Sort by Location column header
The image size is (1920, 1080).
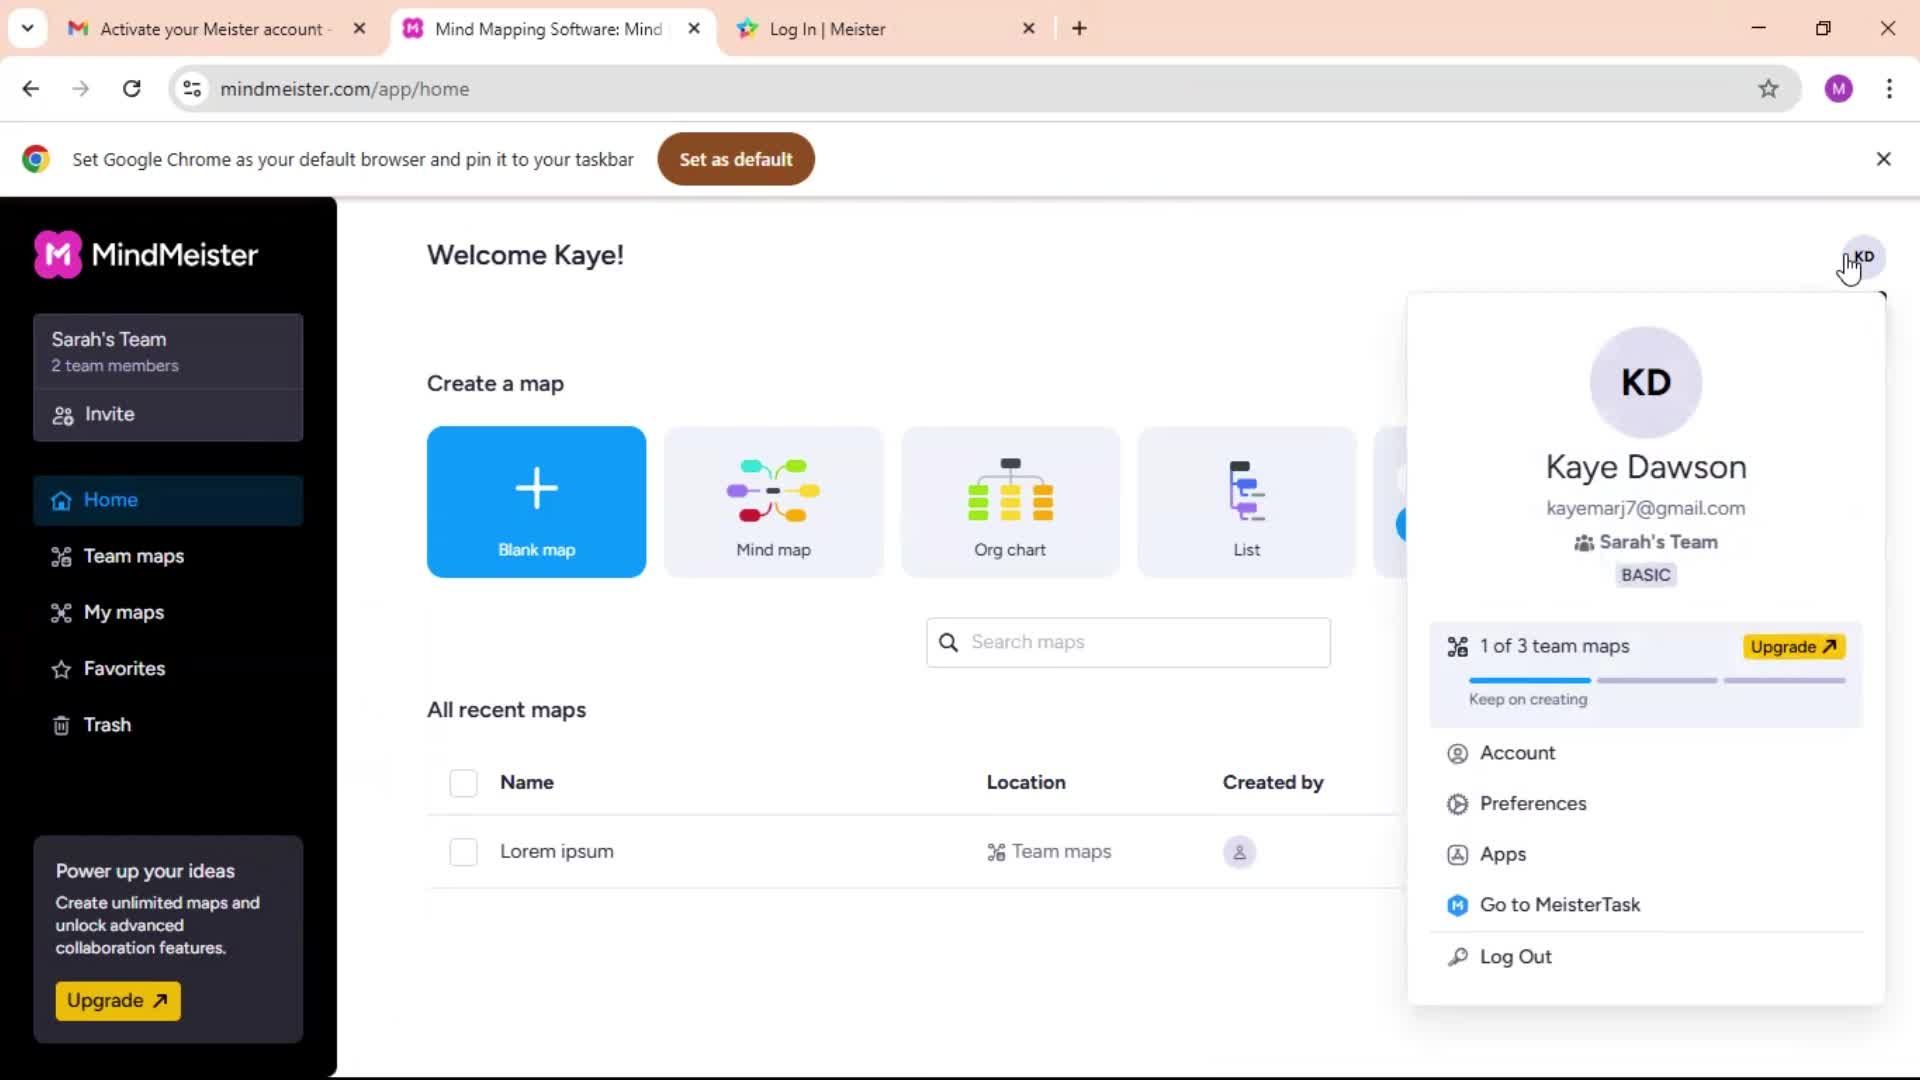tap(1026, 783)
